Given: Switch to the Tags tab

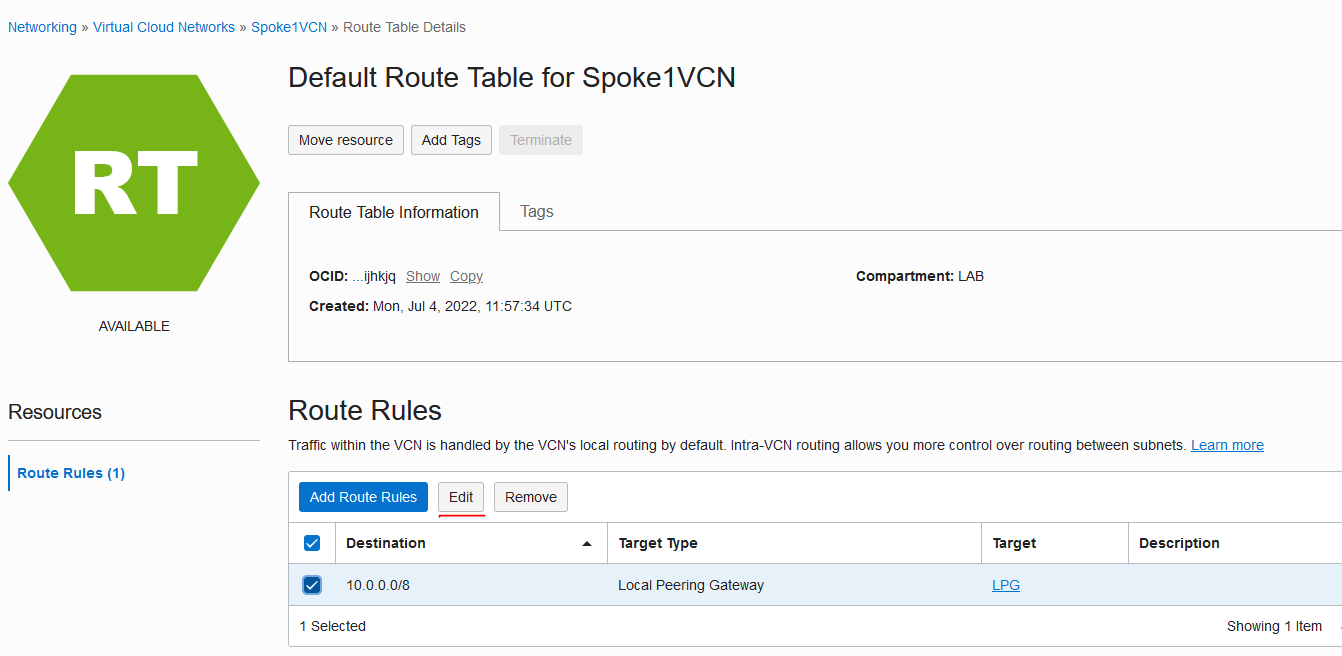Looking at the screenshot, I should coord(537,212).
